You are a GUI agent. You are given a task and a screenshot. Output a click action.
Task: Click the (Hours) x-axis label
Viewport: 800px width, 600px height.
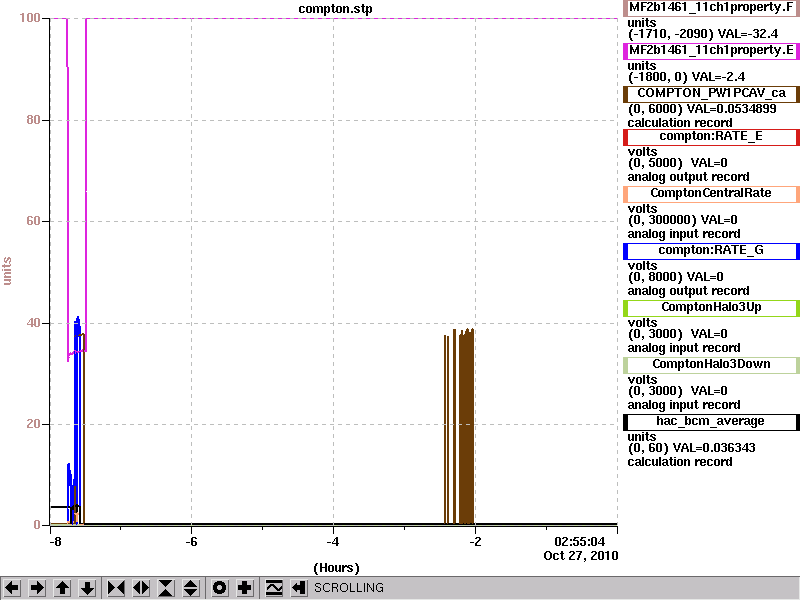tap(336, 568)
